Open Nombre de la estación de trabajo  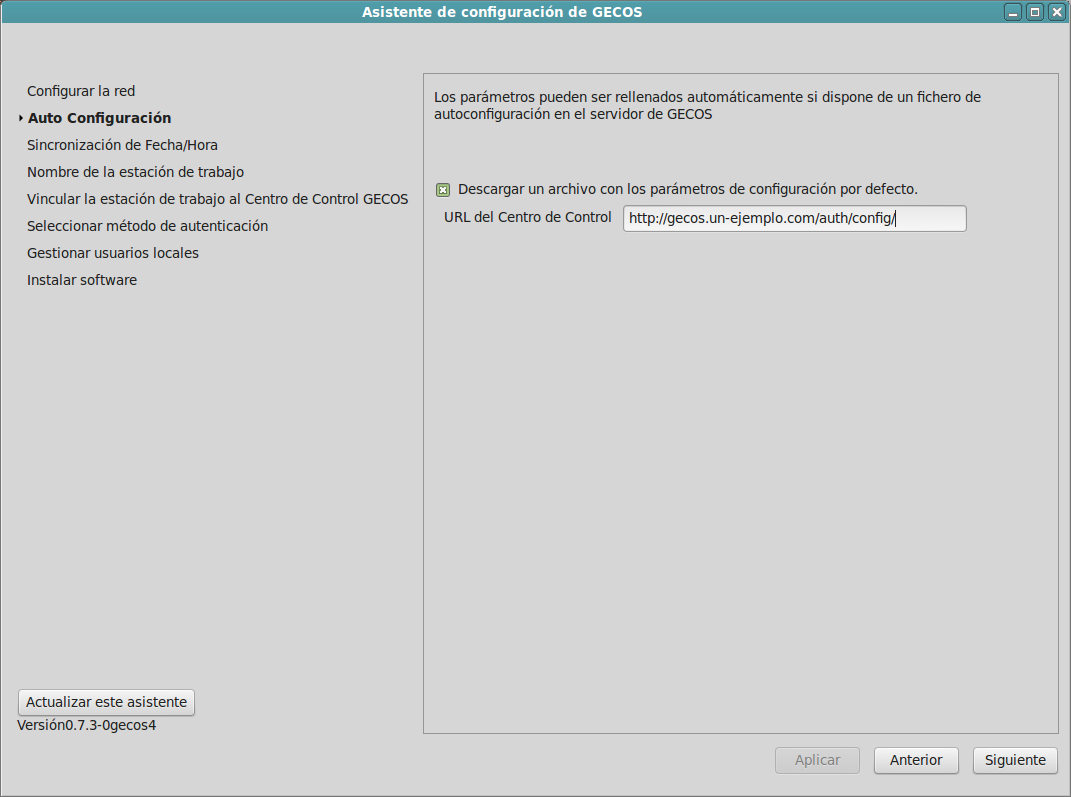[135, 172]
